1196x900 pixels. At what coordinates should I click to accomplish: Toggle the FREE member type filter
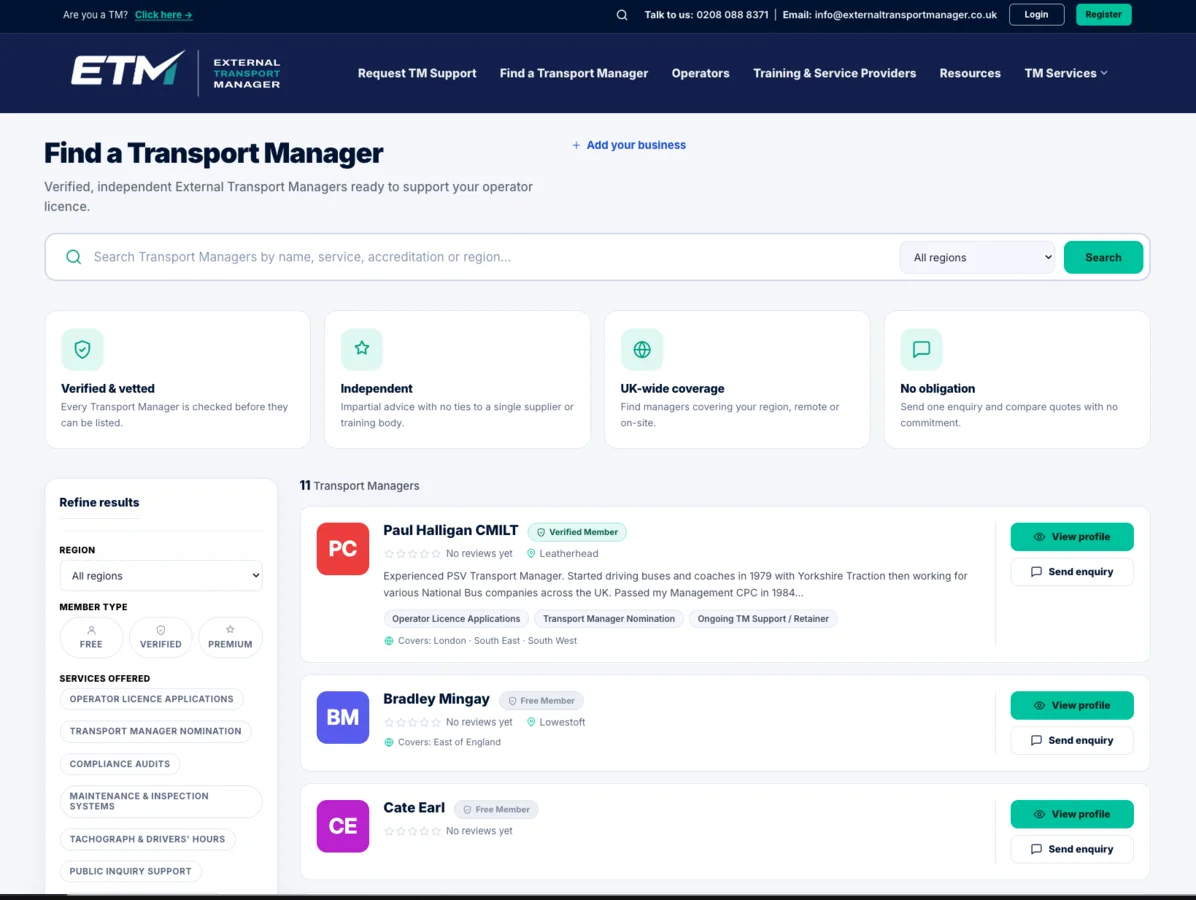click(91, 637)
